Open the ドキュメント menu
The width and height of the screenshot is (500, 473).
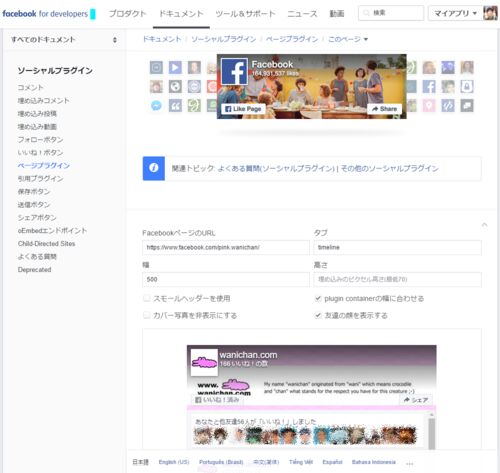181,14
